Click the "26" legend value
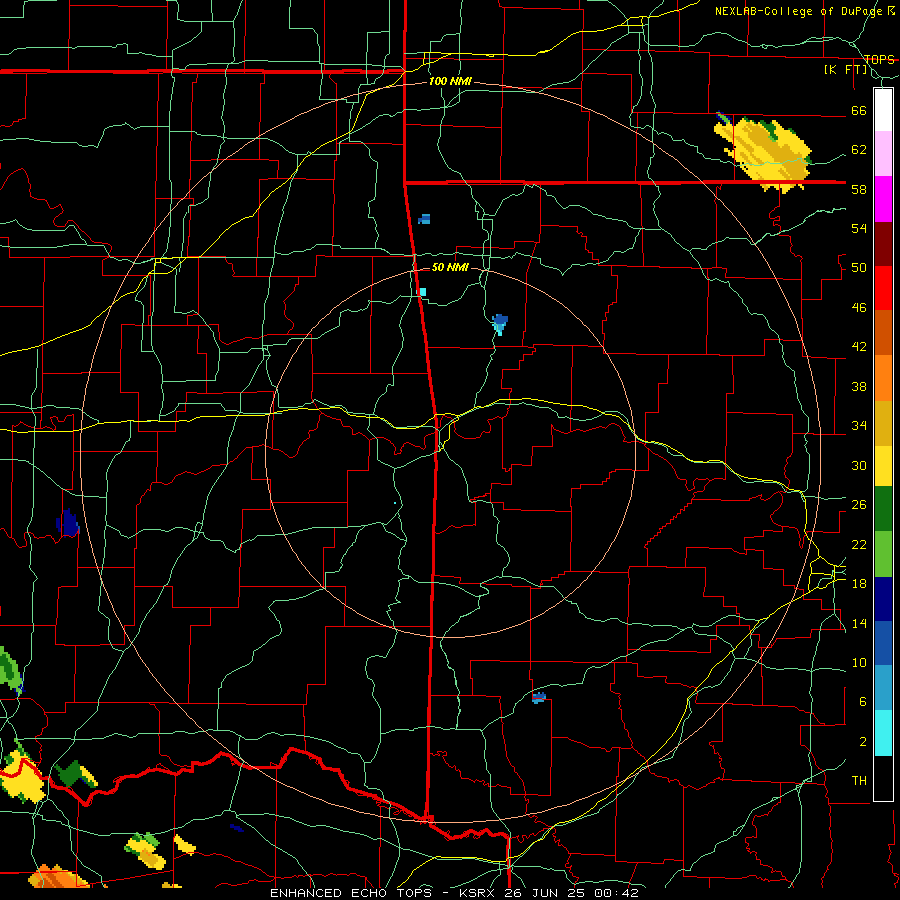This screenshot has height=900, width=900. [x=859, y=505]
